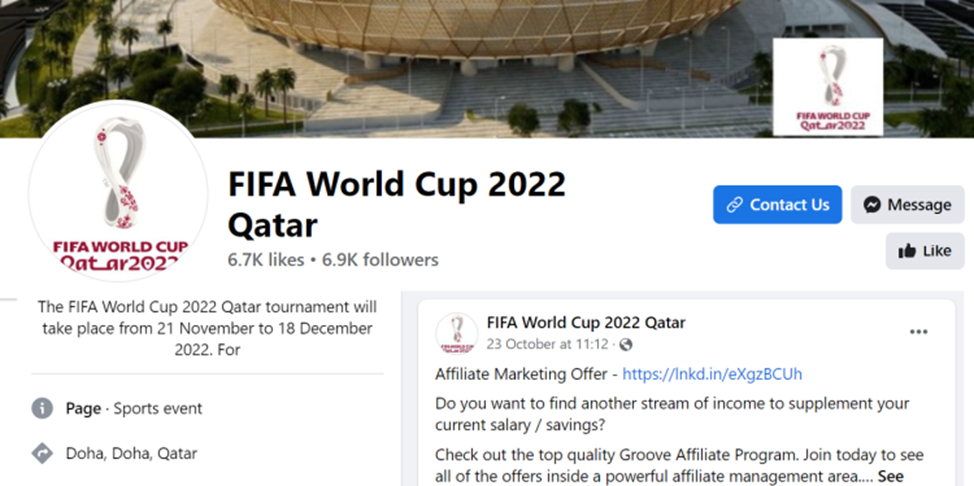Open the small logo thumbnail on cover

(x=827, y=87)
